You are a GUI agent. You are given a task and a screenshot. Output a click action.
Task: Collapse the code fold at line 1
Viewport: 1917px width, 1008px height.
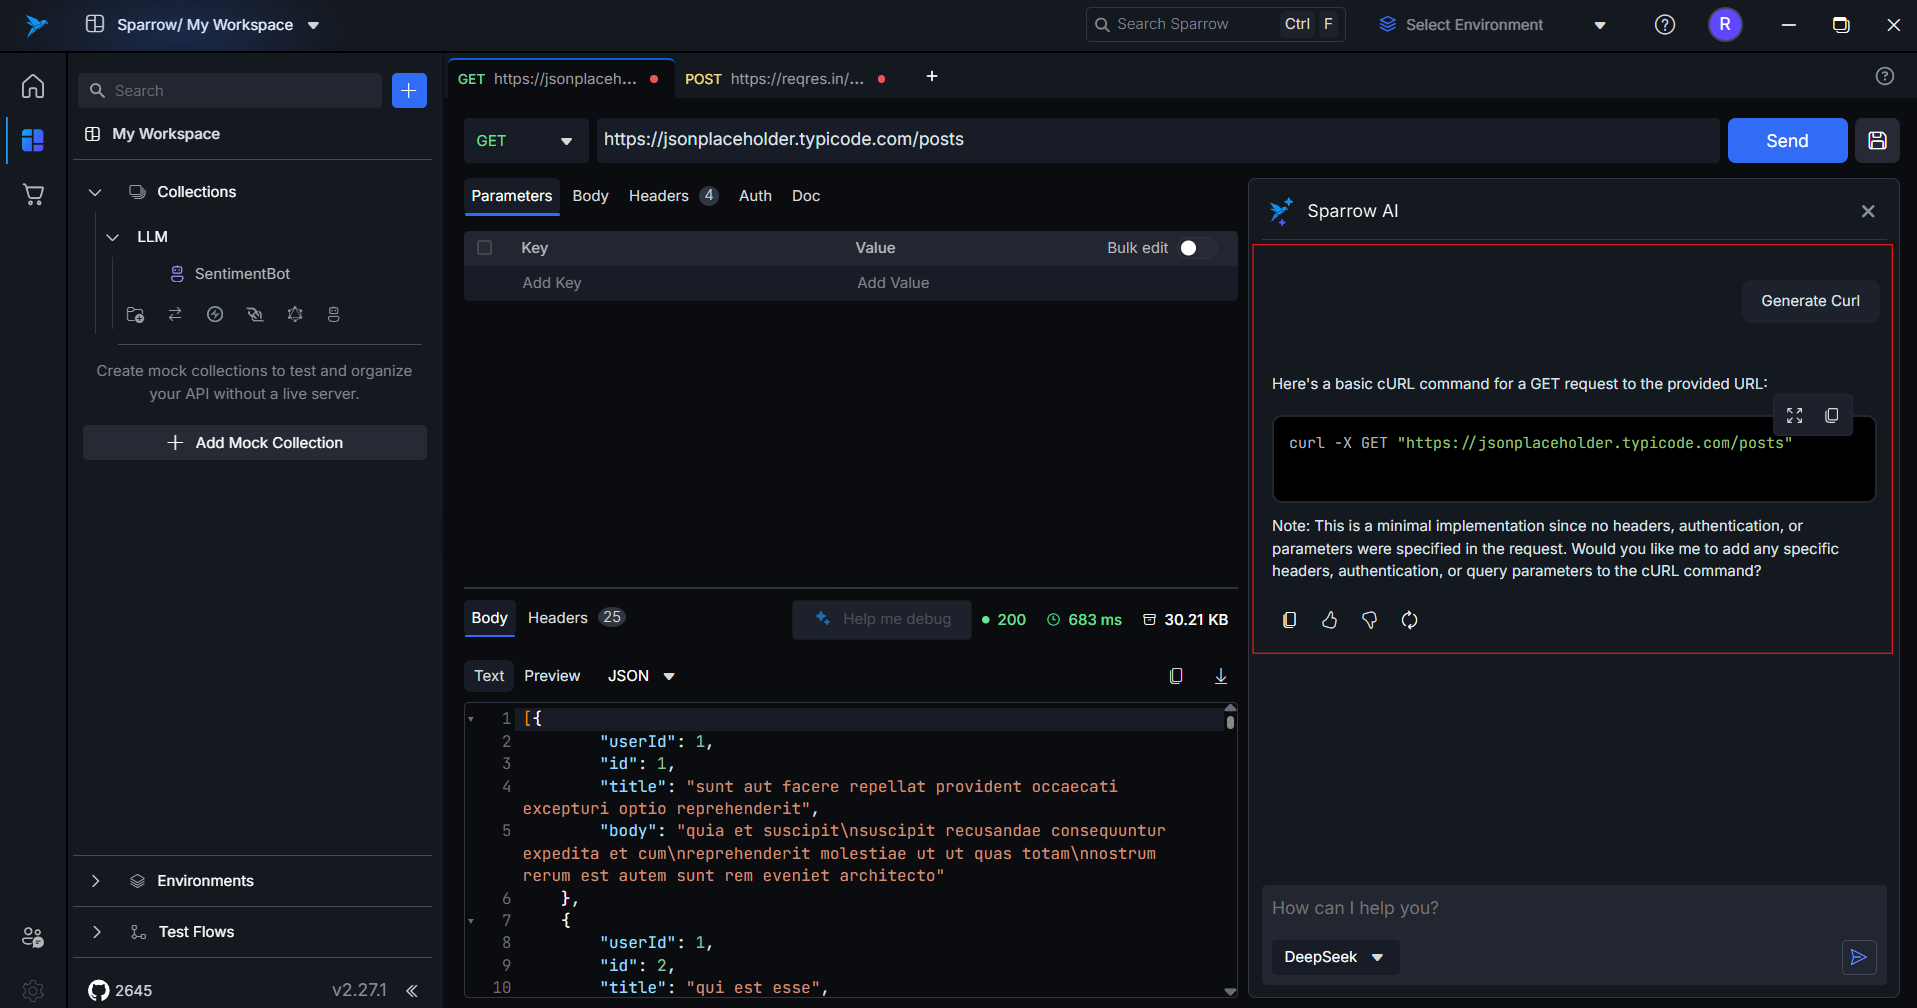[x=471, y=719]
